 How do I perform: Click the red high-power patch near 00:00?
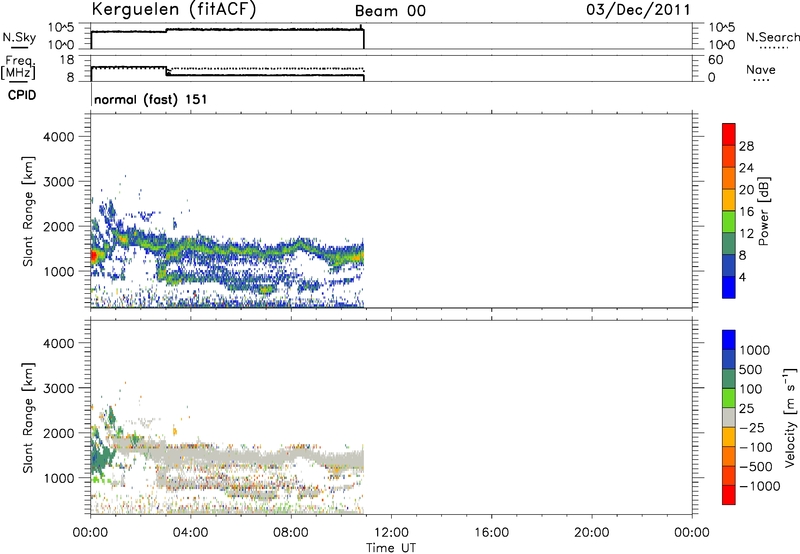point(94,256)
